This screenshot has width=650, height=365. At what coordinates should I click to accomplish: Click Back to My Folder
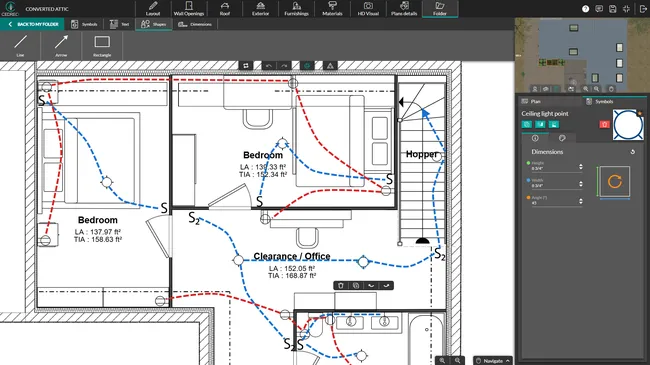(32, 24)
